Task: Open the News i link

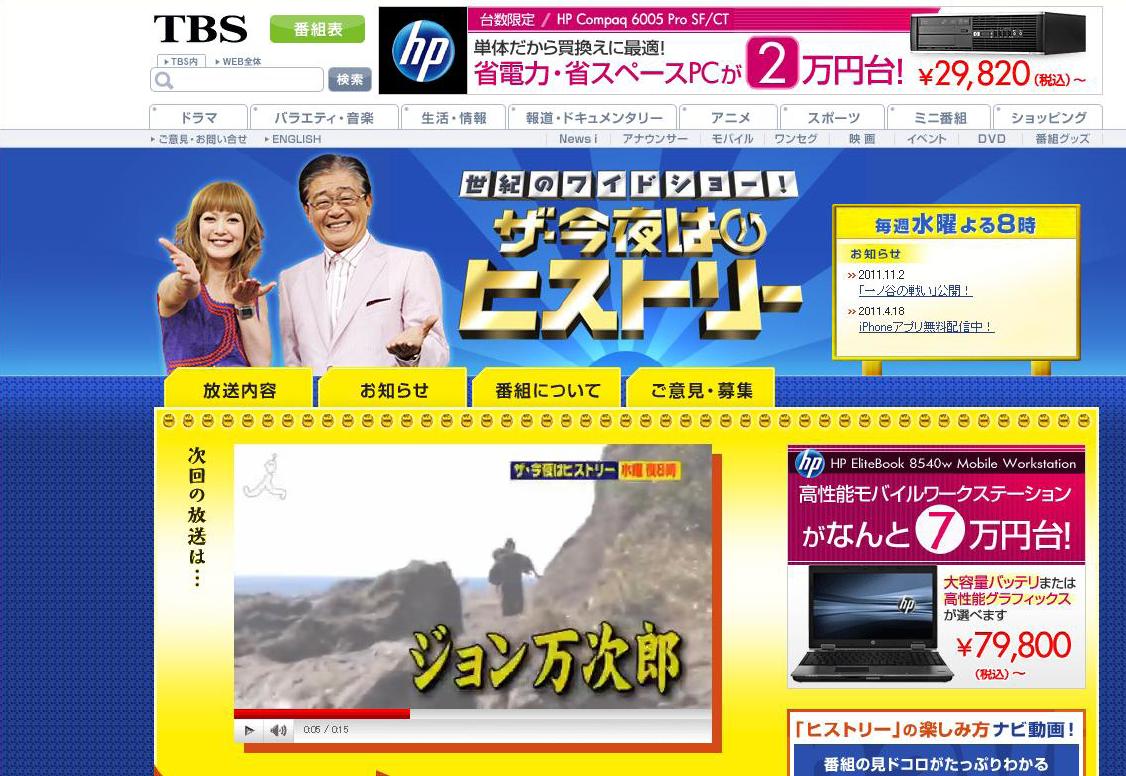Action: click(x=577, y=139)
